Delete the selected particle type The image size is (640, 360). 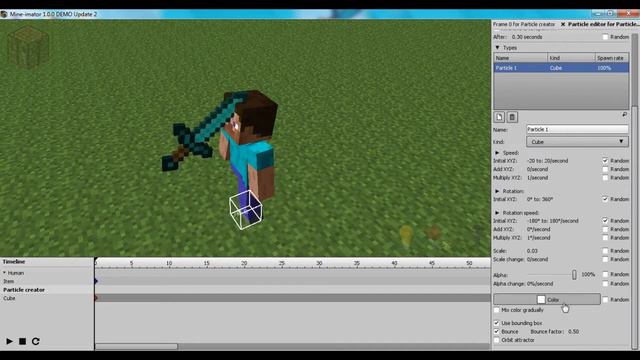512,117
